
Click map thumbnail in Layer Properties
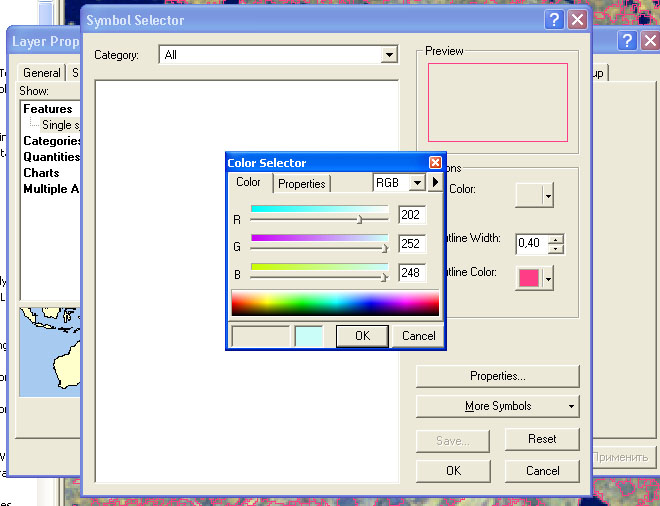pos(50,352)
